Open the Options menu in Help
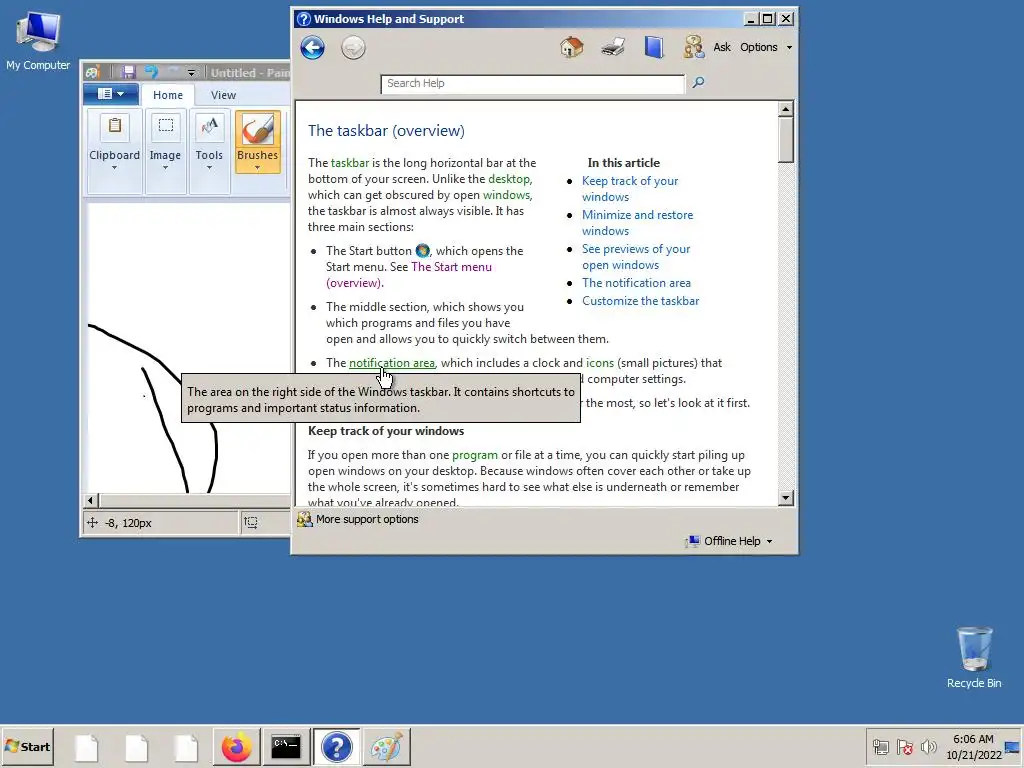 (x=765, y=47)
